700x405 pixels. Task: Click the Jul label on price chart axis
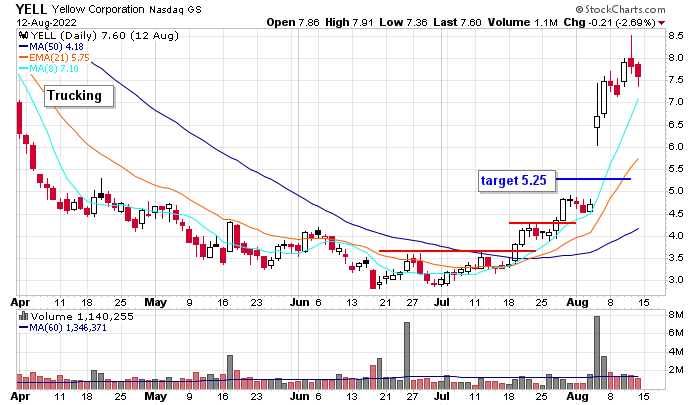coord(442,302)
